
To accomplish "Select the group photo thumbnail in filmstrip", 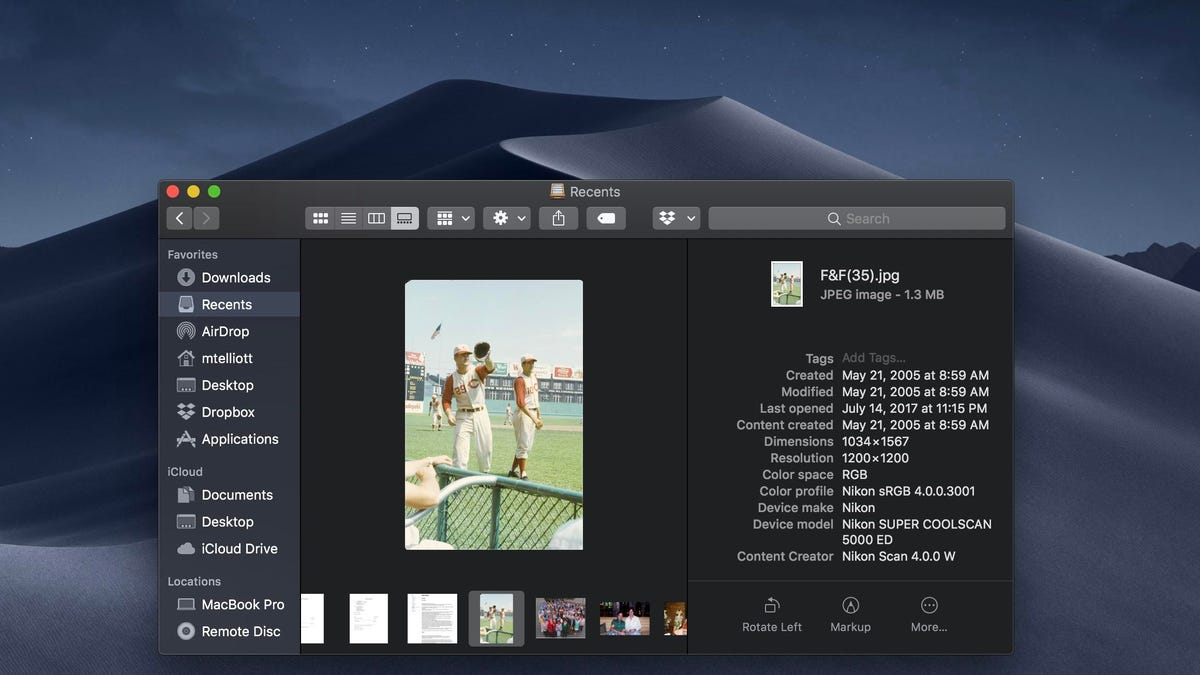I will point(560,618).
